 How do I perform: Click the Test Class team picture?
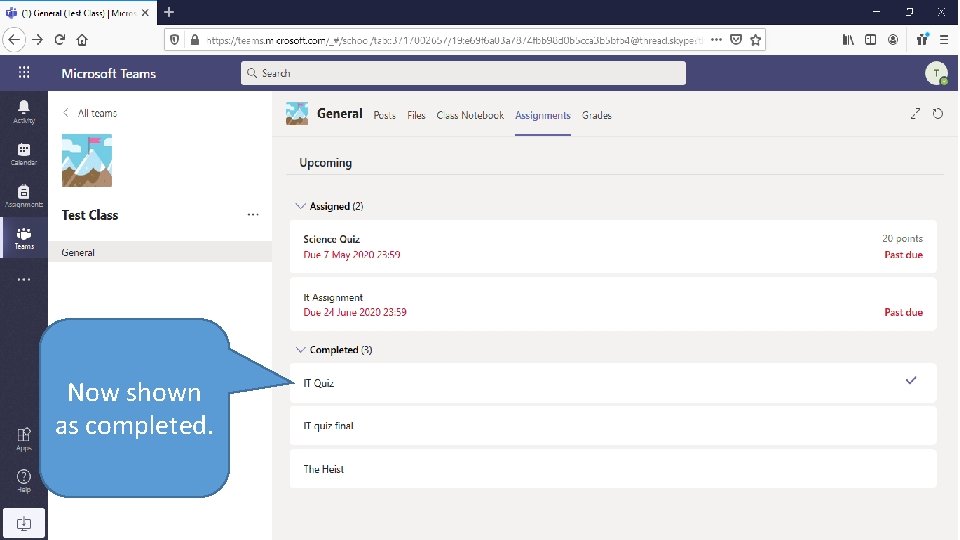point(87,160)
